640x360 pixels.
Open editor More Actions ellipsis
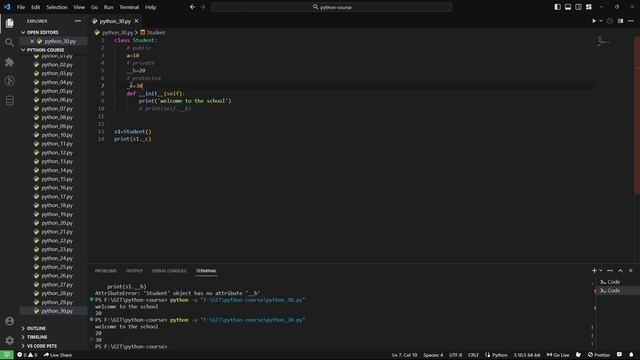click(631, 21)
